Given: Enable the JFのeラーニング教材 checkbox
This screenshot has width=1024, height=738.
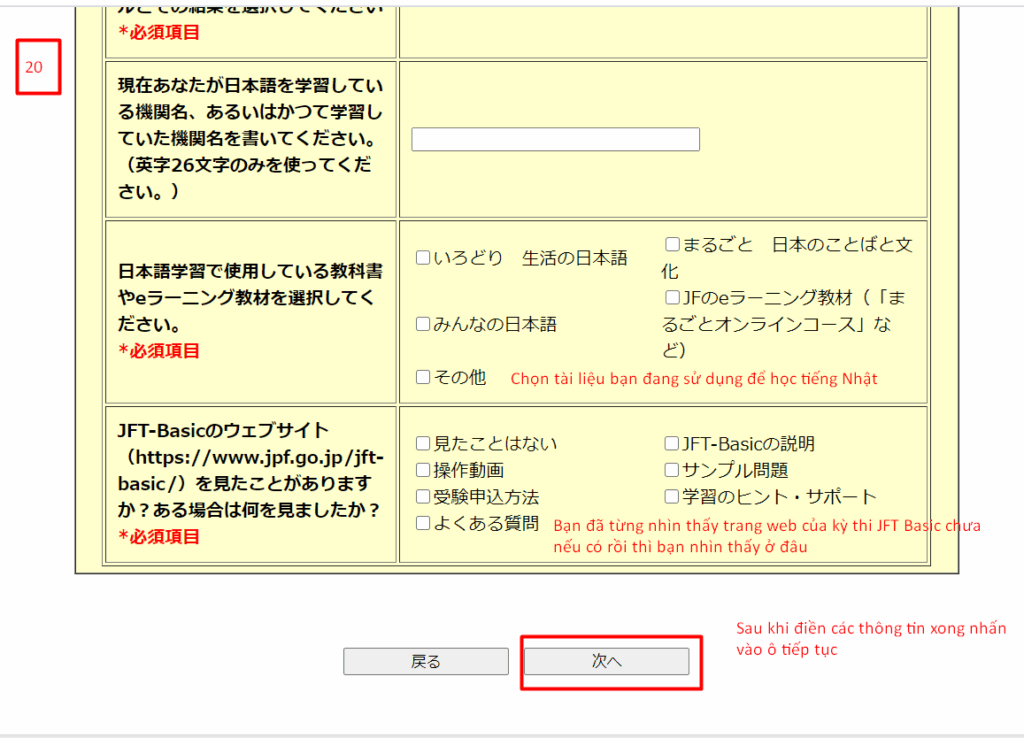Looking at the screenshot, I should 672,298.
